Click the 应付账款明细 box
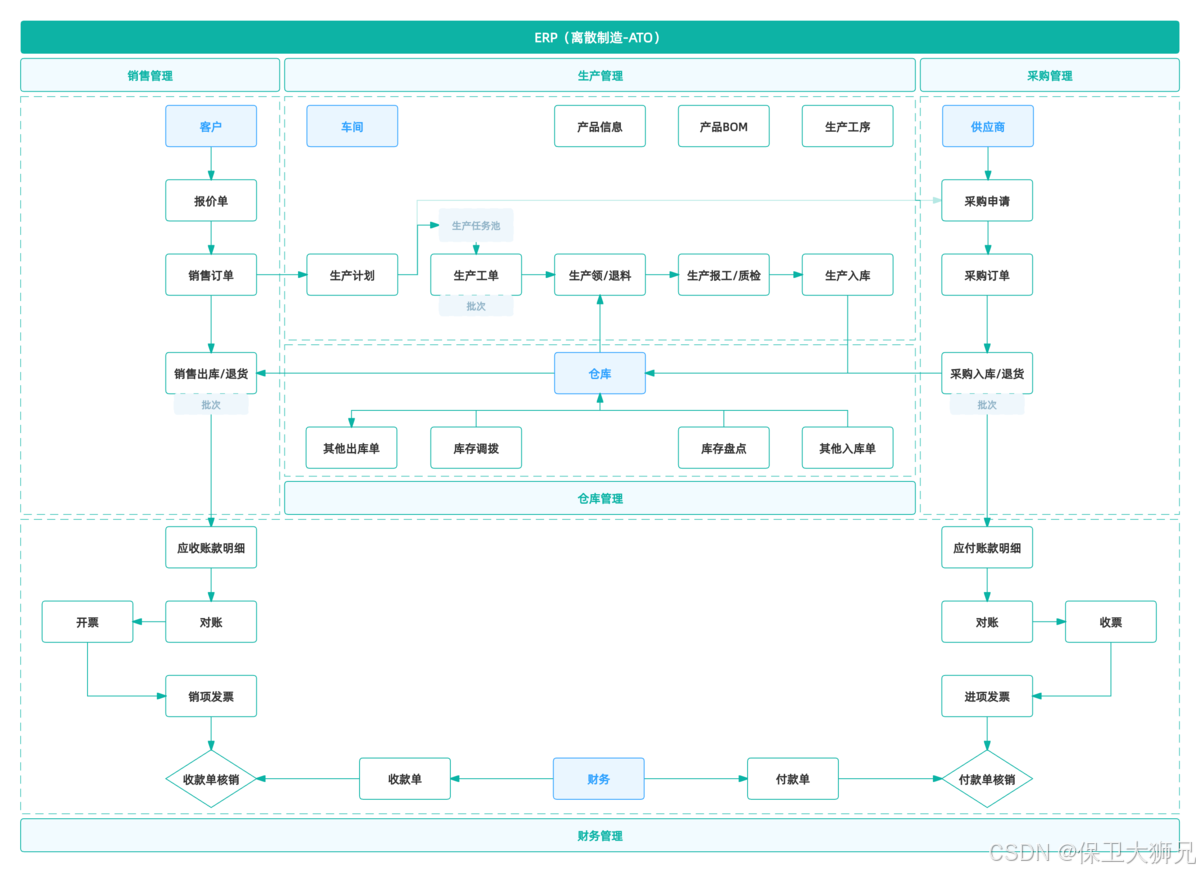 point(988,548)
